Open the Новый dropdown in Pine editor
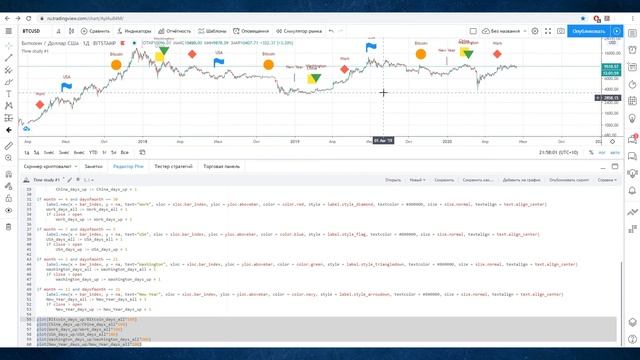The image size is (640, 360). [x=417, y=180]
